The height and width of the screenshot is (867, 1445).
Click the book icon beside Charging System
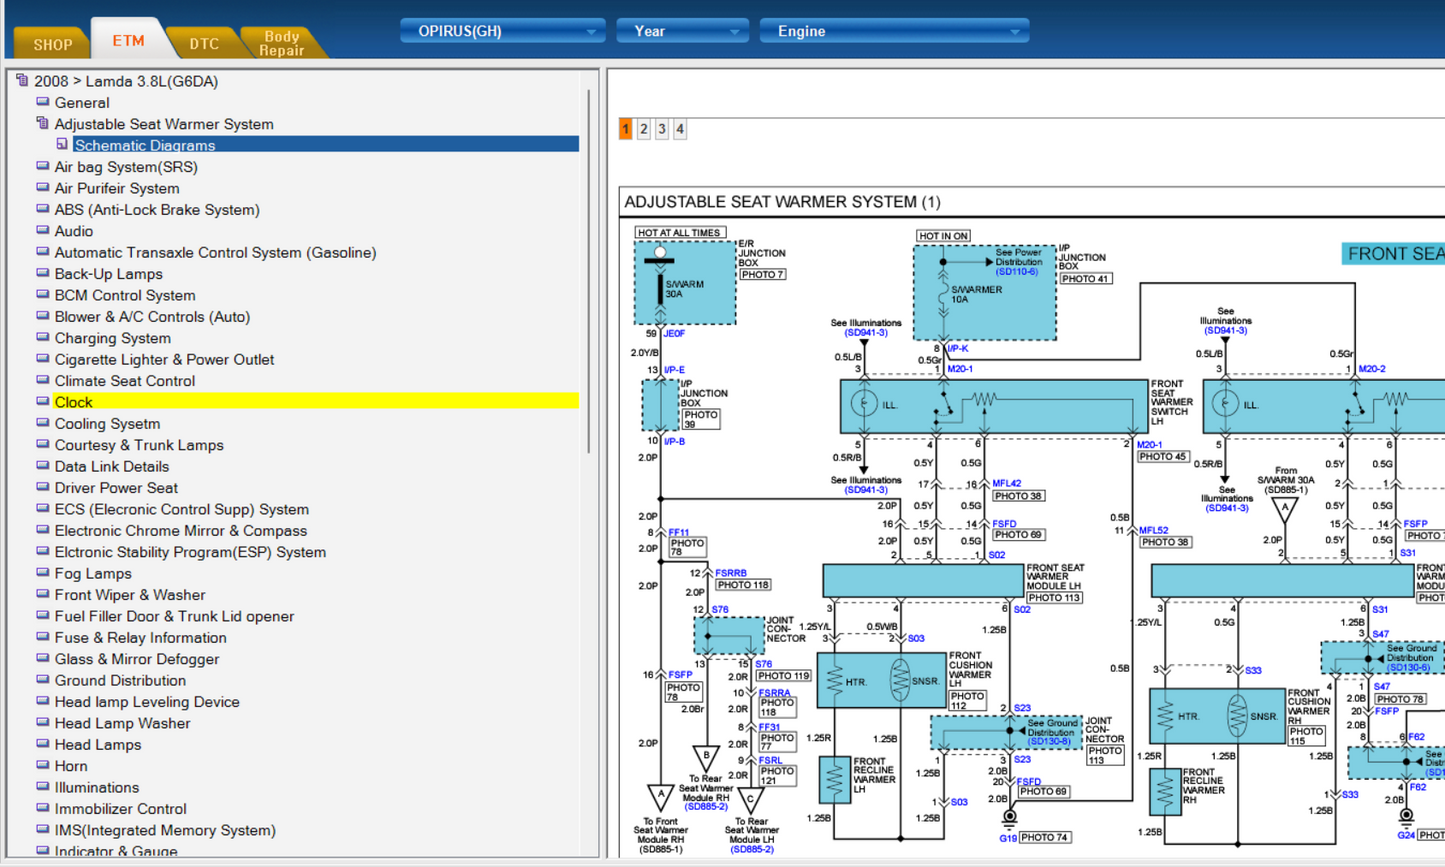pyautogui.click(x=42, y=337)
